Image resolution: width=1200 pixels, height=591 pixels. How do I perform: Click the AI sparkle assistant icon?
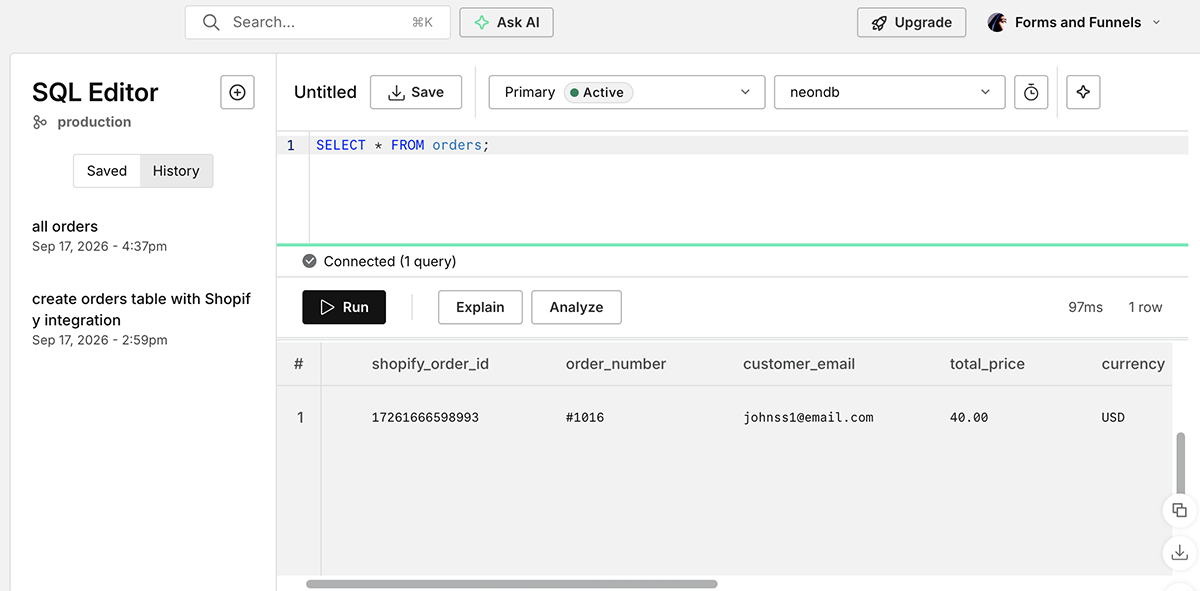[x=1083, y=92]
